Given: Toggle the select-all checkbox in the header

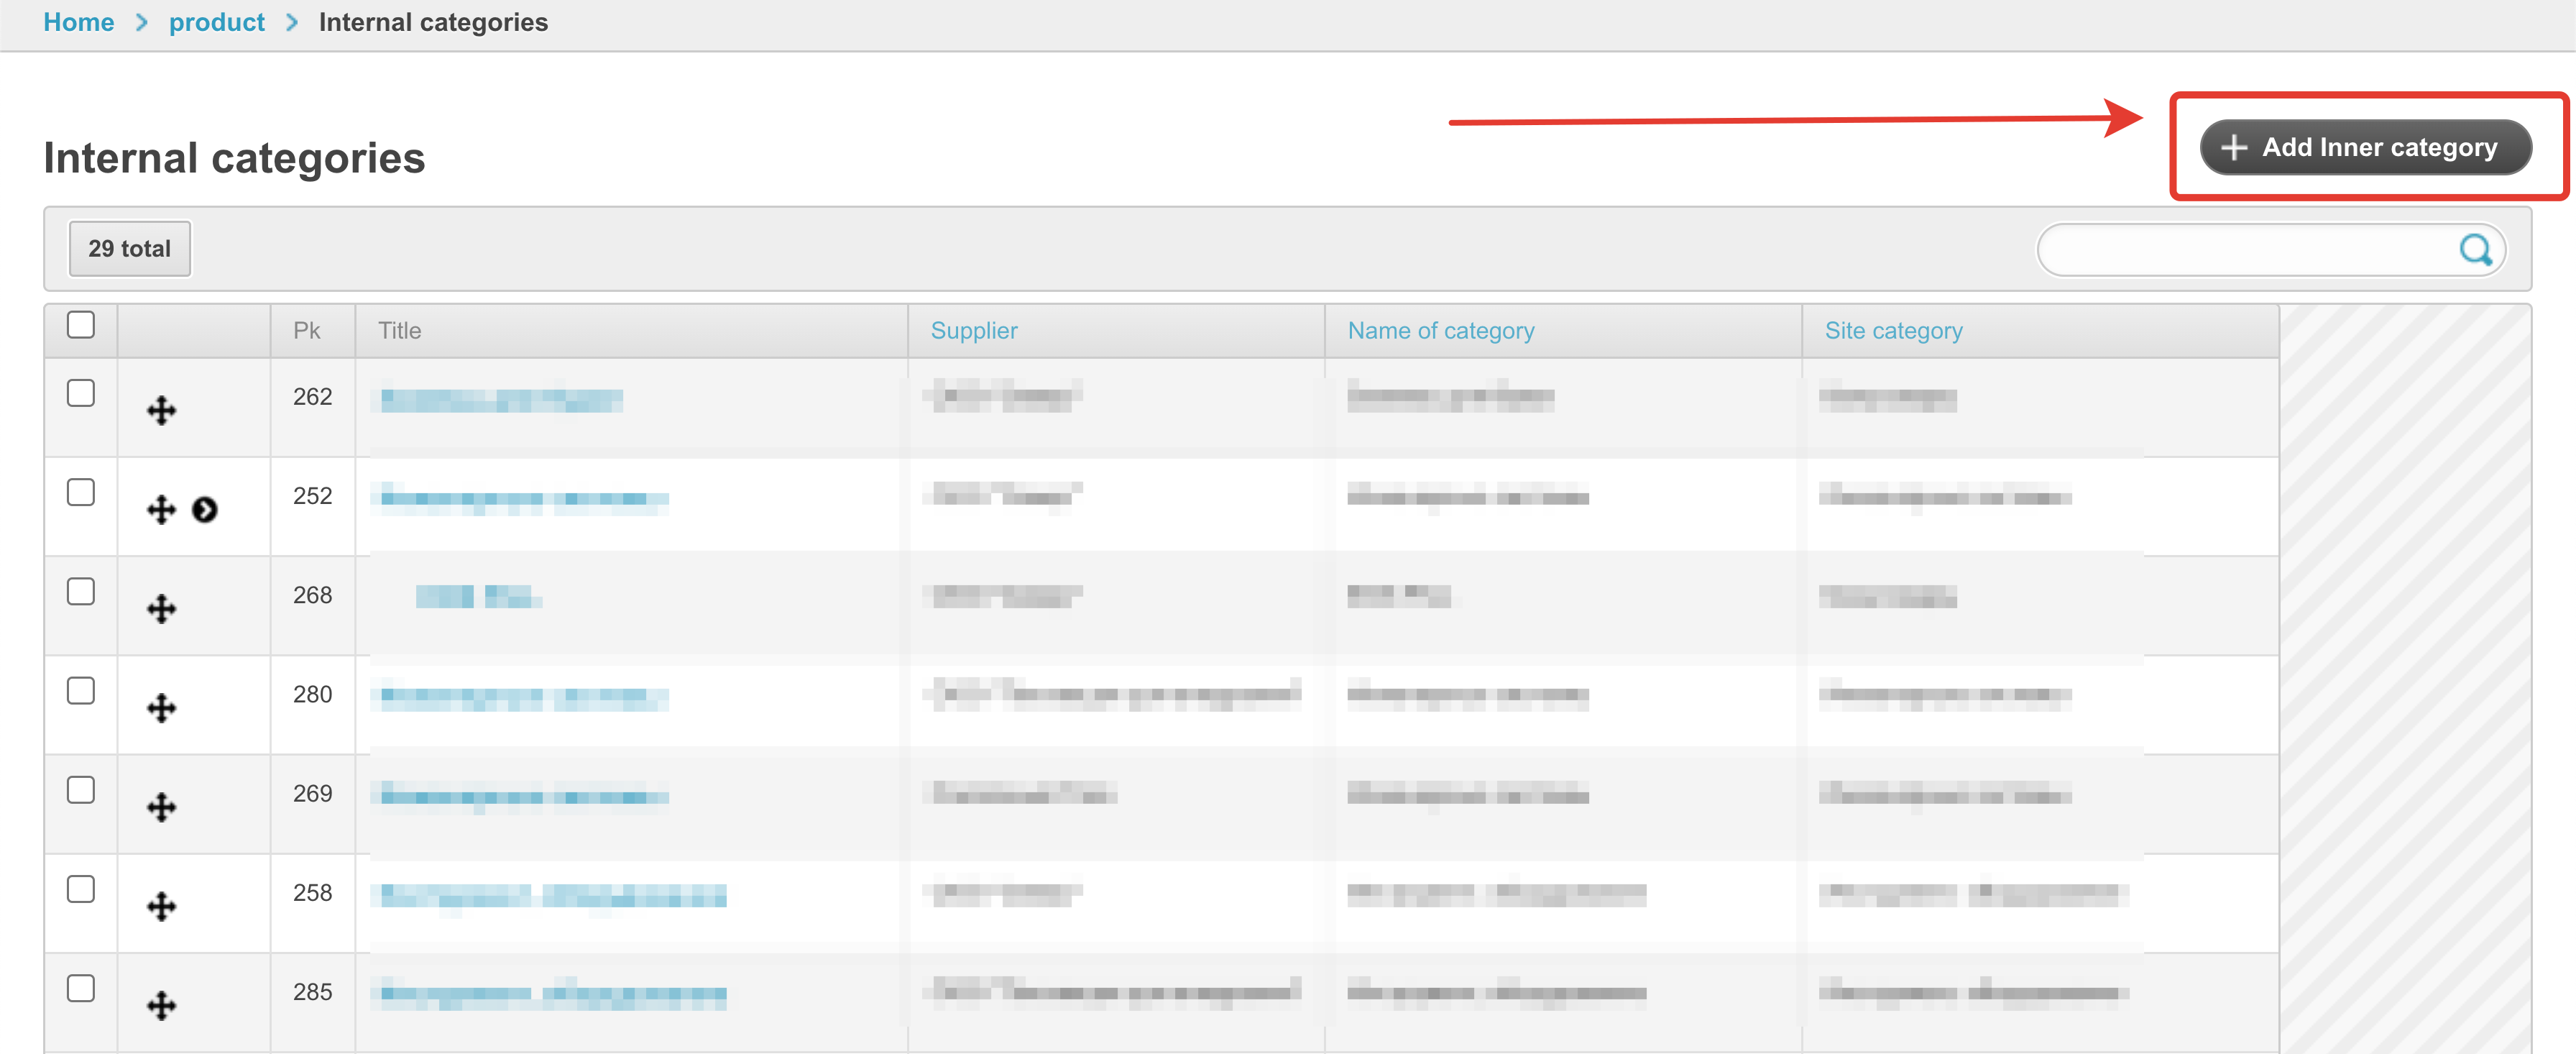Looking at the screenshot, I should click(81, 325).
